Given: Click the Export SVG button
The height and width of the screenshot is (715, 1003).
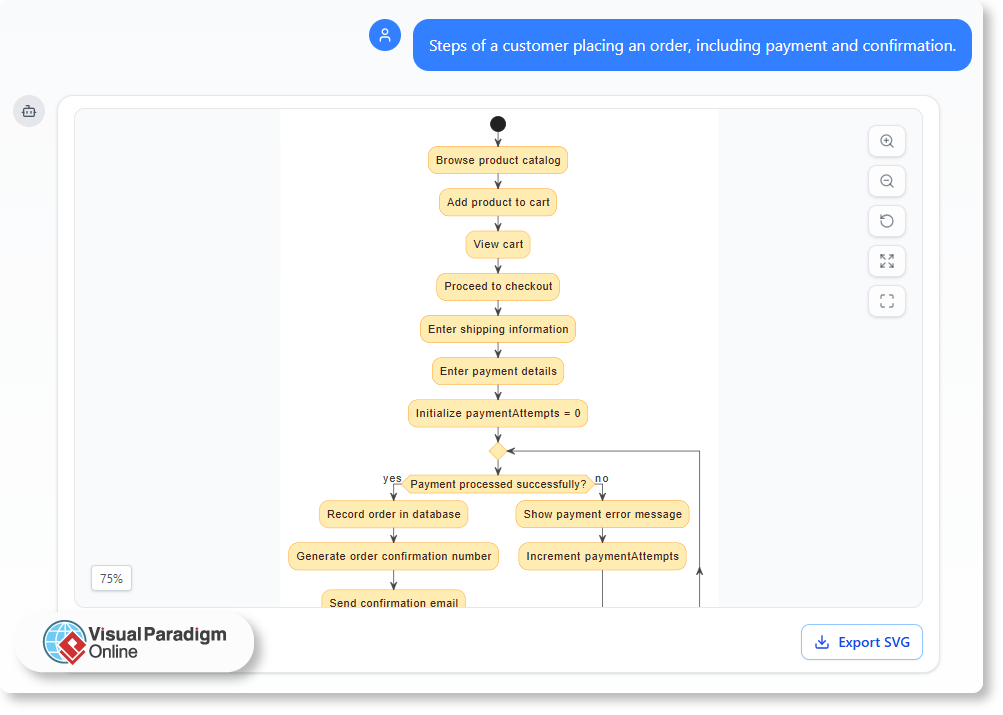Looking at the screenshot, I should (861, 642).
